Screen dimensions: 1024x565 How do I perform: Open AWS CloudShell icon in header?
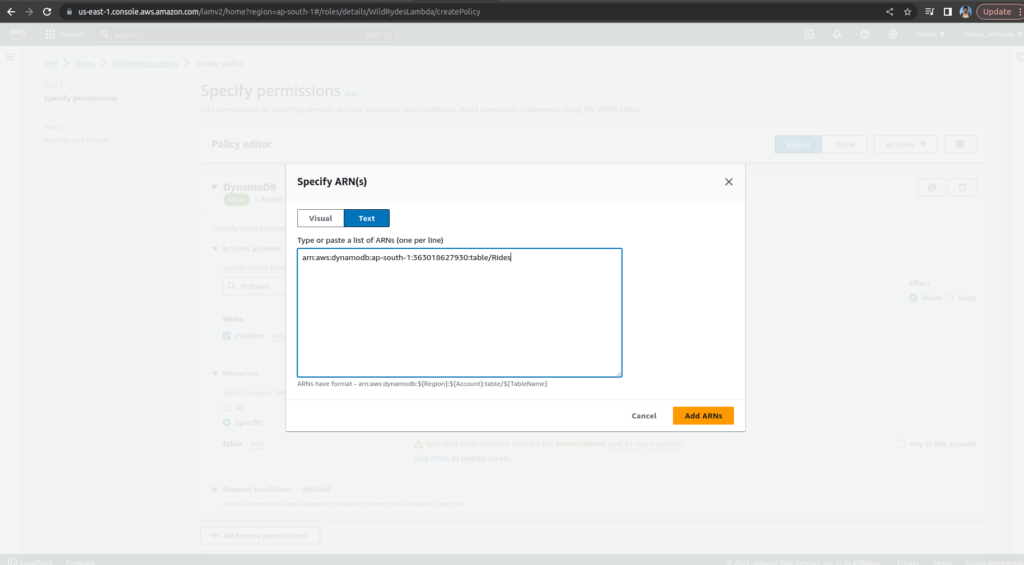(809, 34)
